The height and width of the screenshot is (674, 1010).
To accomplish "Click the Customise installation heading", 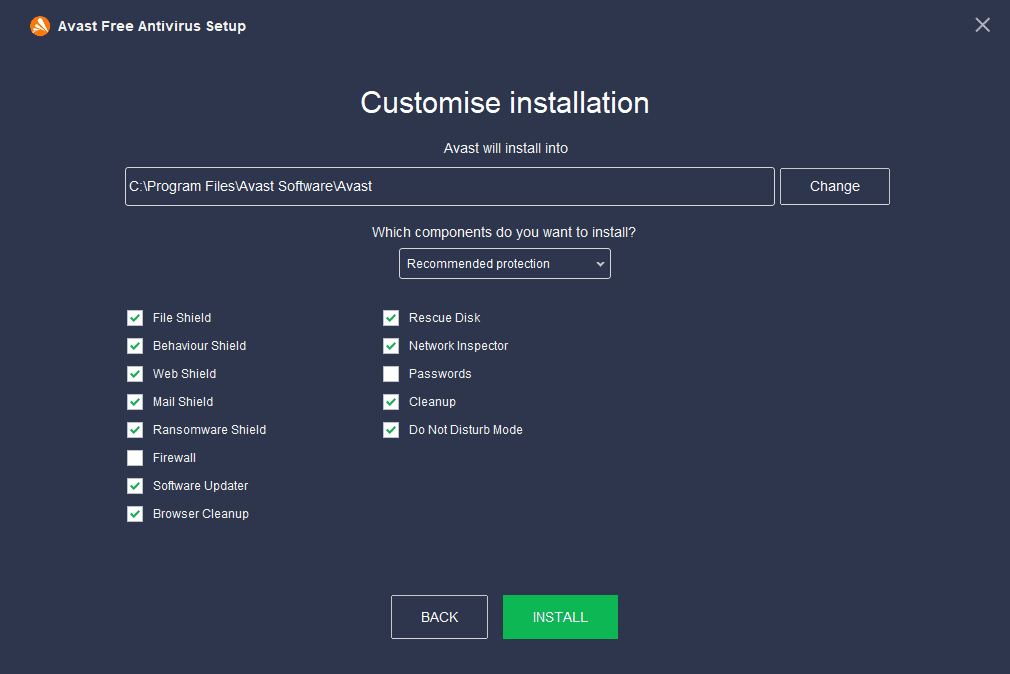I will point(505,103).
